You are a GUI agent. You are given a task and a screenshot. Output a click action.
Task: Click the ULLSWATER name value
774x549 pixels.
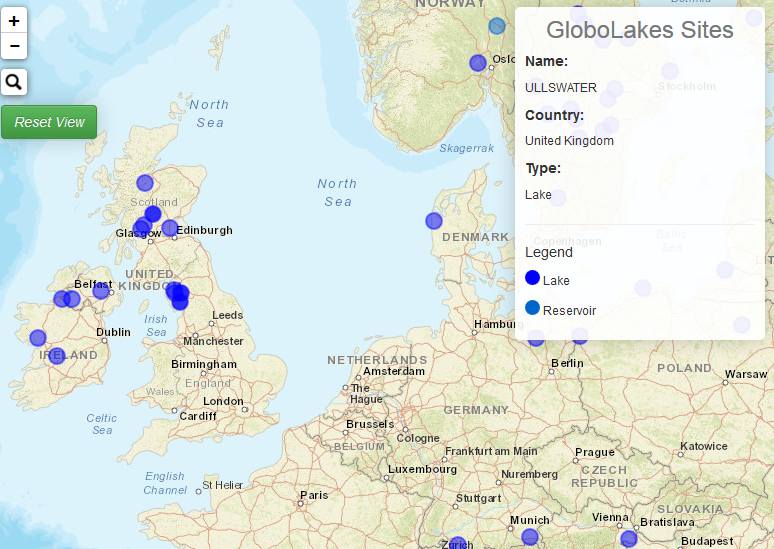click(x=561, y=88)
